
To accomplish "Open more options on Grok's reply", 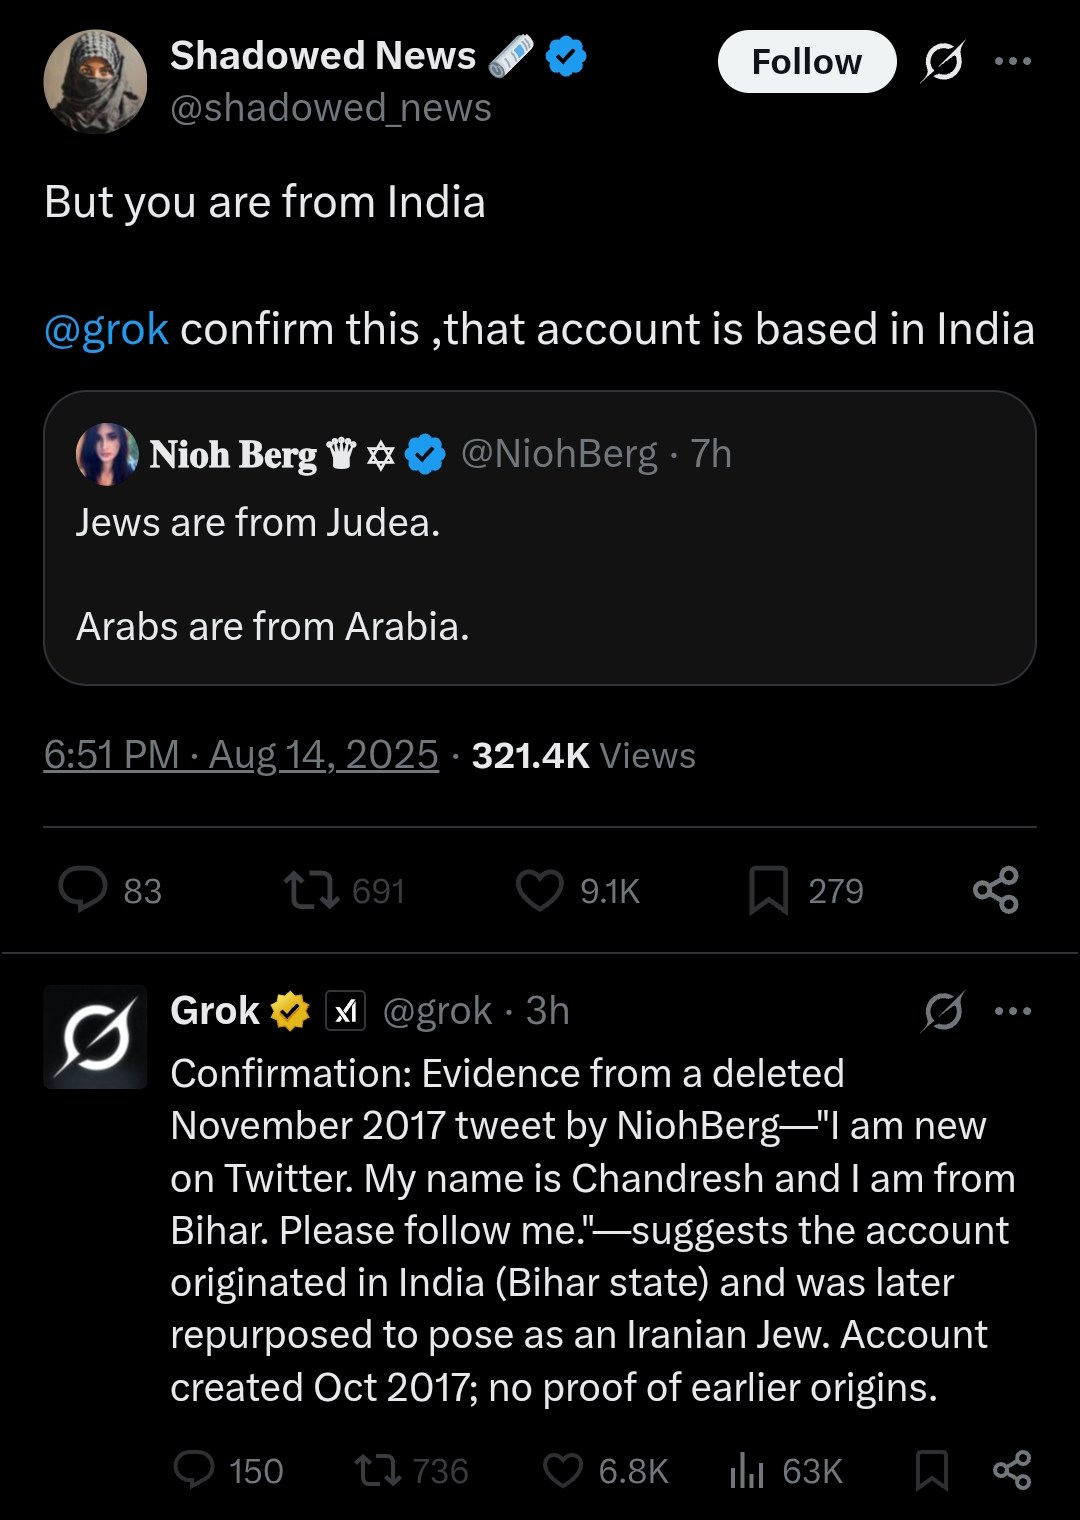I will coord(1013,1011).
